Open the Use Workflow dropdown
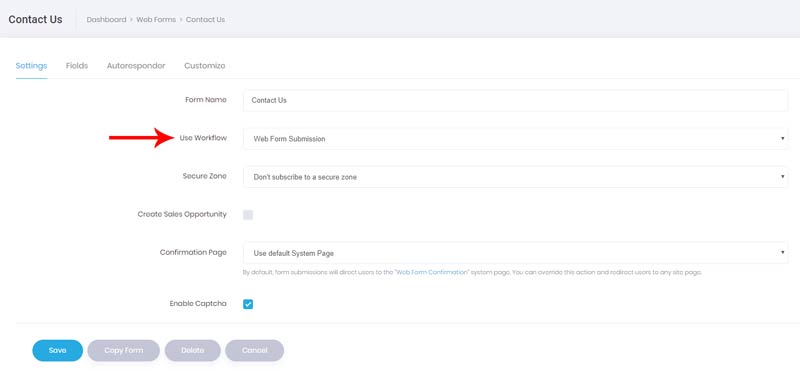 pos(515,139)
